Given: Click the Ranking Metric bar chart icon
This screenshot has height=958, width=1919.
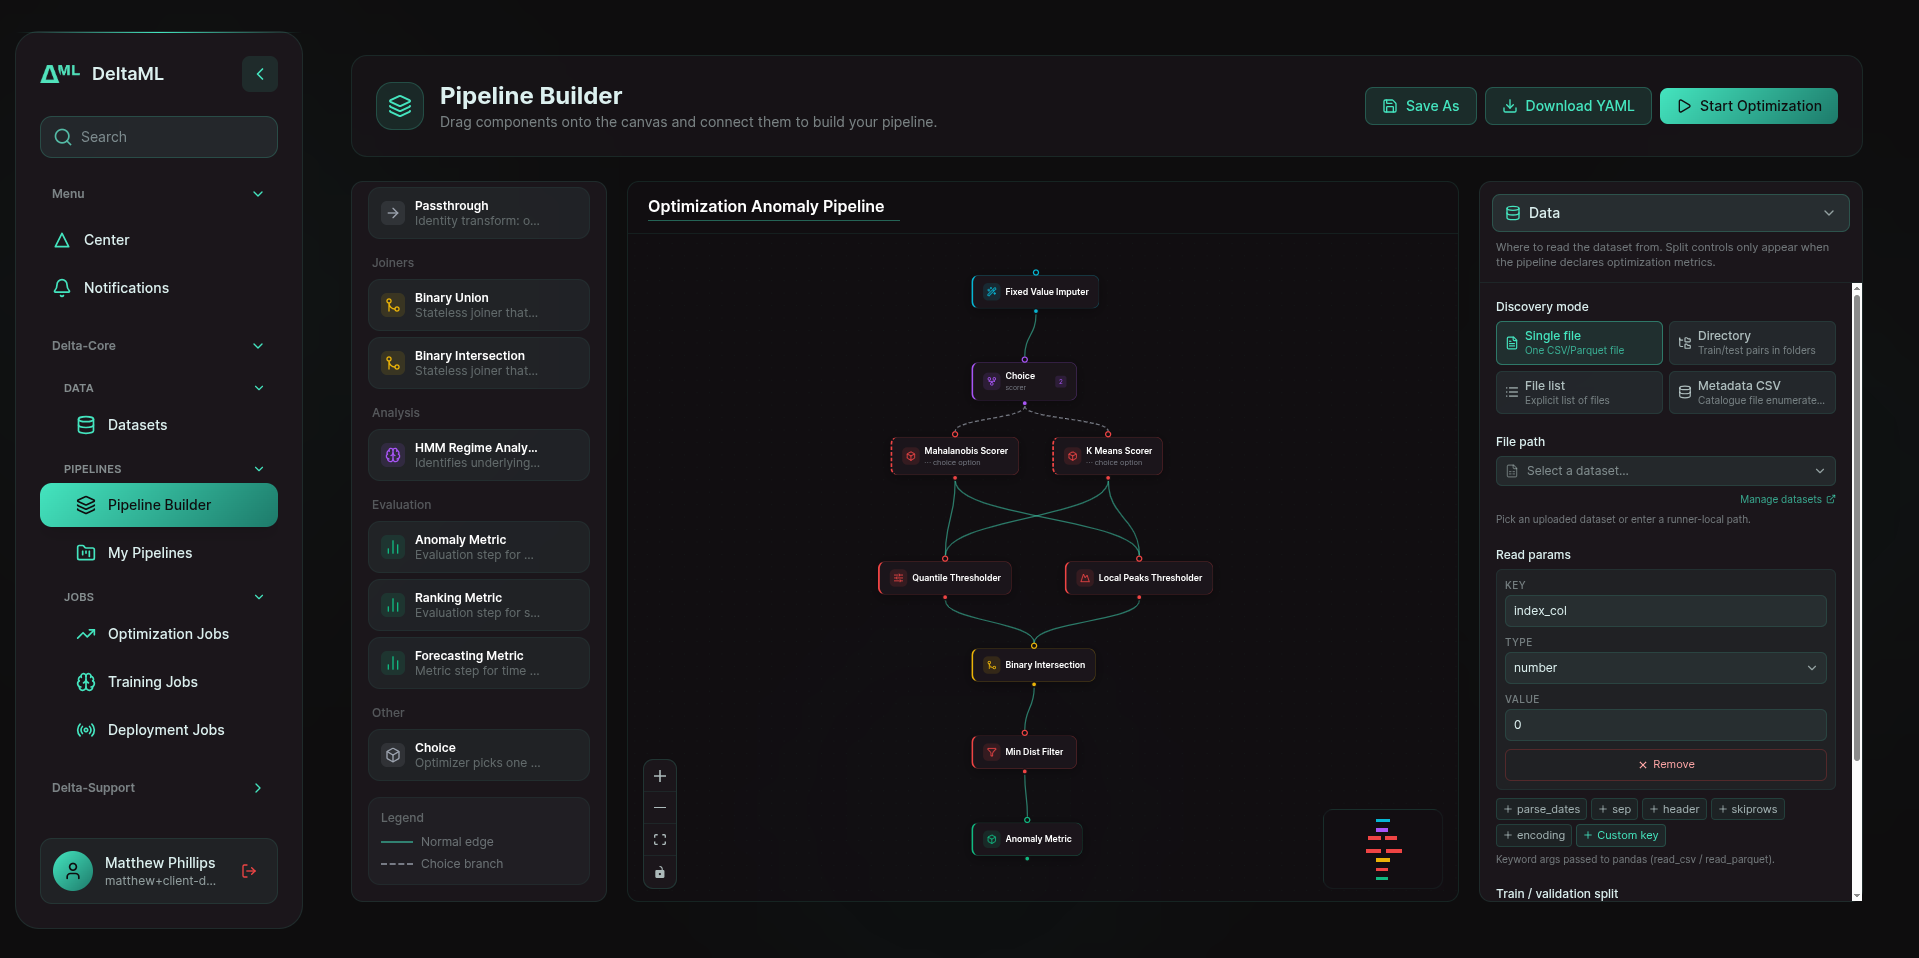Looking at the screenshot, I should tap(393, 605).
